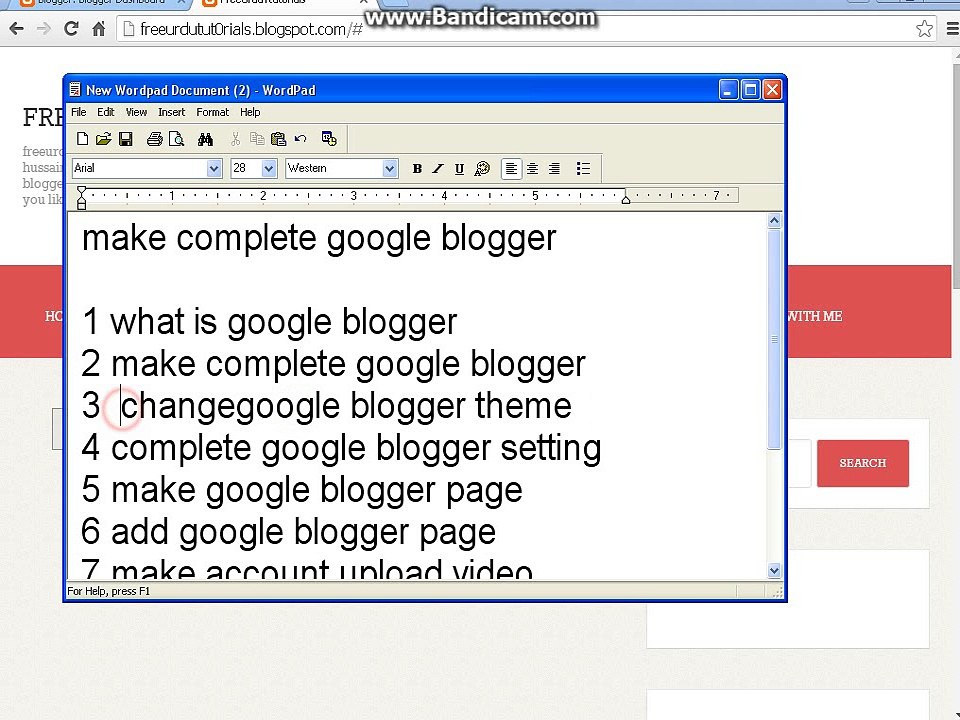Click the browser Back arrow
960x720 pixels.
[x=17, y=28]
